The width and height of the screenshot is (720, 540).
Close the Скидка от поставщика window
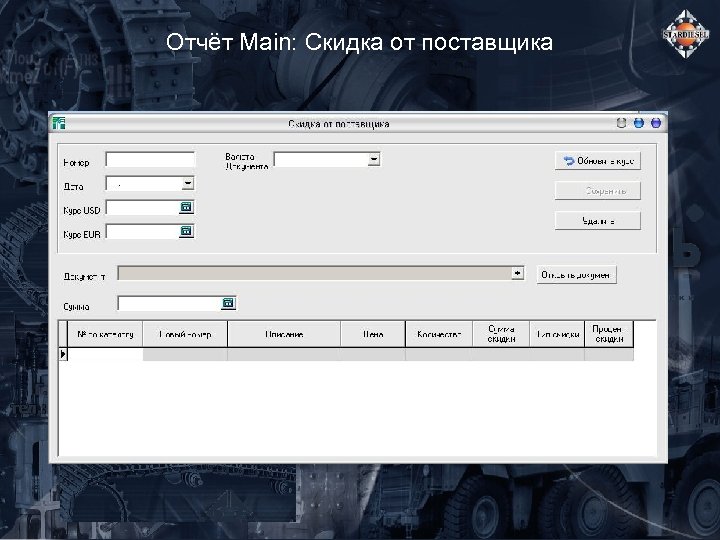click(x=656, y=123)
